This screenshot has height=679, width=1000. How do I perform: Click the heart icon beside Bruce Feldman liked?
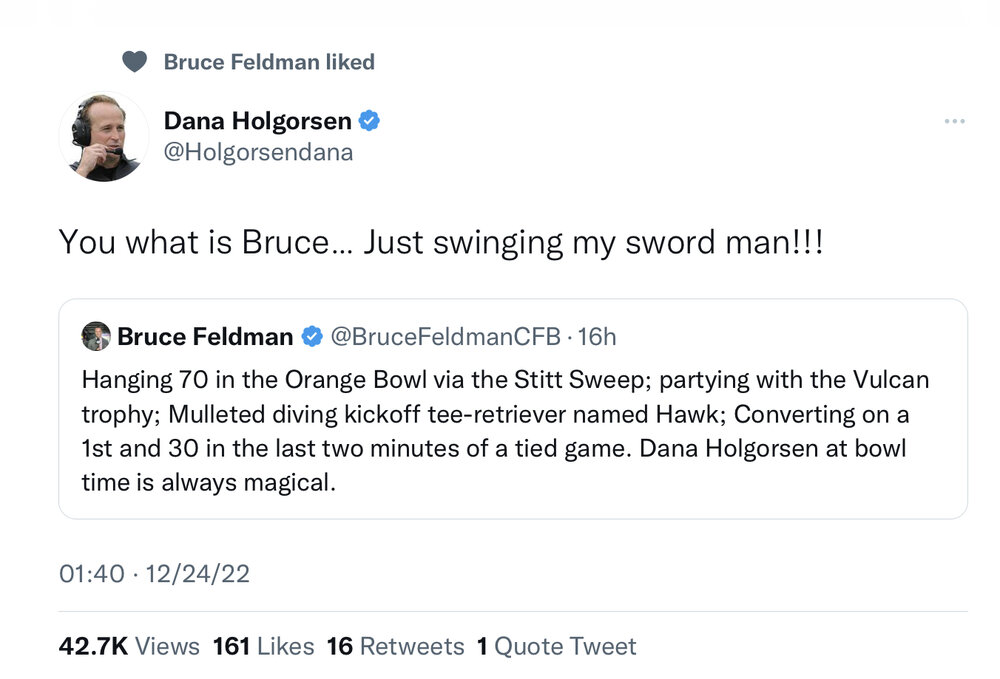tap(134, 62)
